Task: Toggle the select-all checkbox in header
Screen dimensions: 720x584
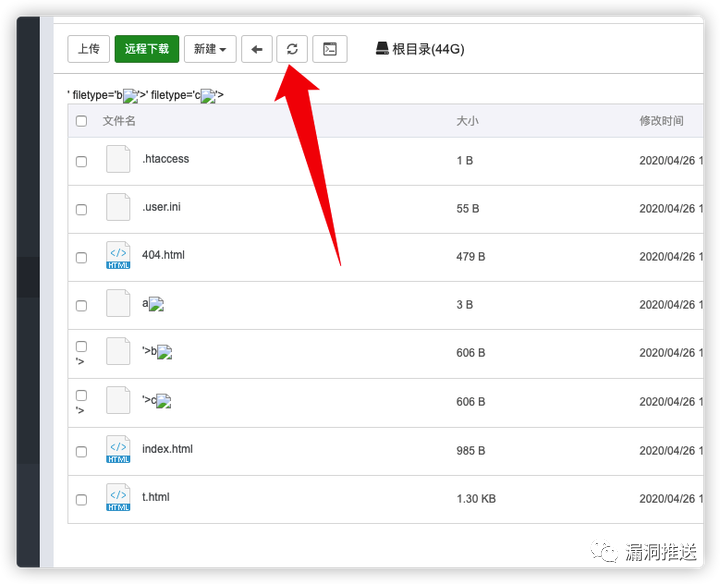Action: point(81,121)
